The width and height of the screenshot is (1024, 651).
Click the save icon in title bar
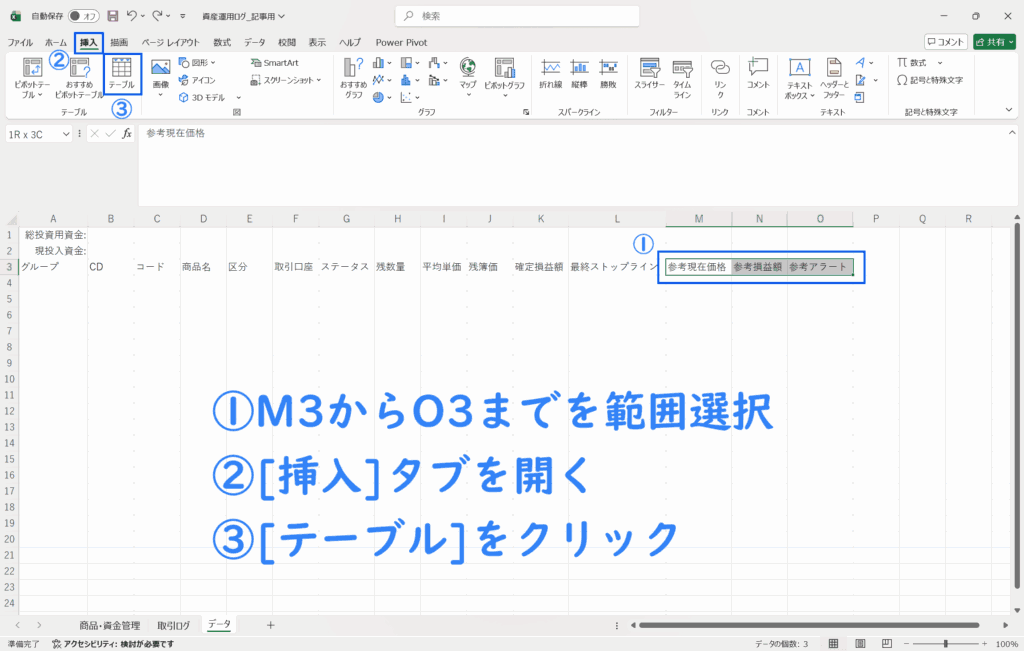point(112,16)
